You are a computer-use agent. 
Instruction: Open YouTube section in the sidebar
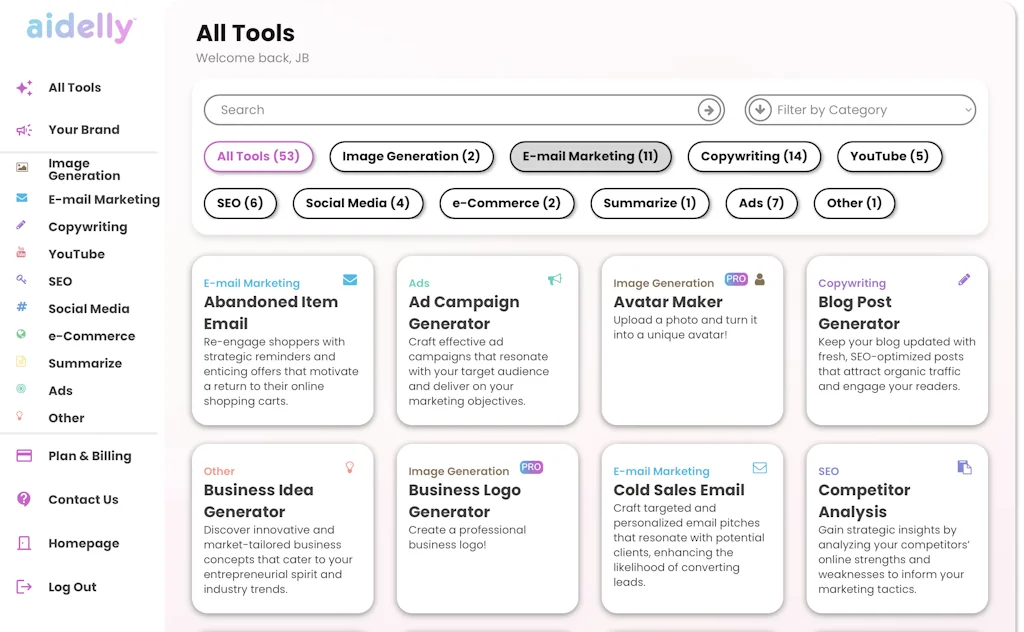click(x=76, y=254)
